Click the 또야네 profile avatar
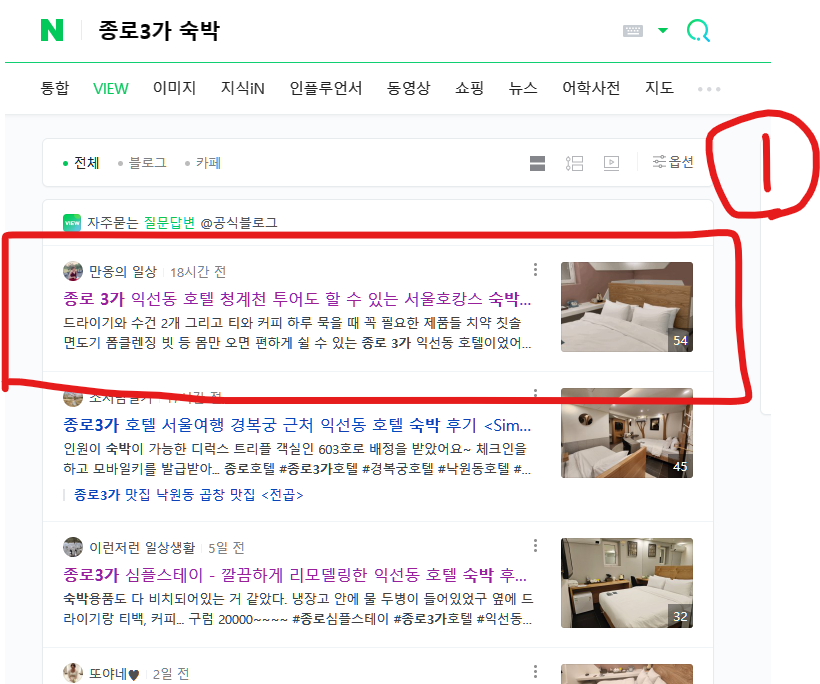The width and height of the screenshot is (820, 684). 73,673
